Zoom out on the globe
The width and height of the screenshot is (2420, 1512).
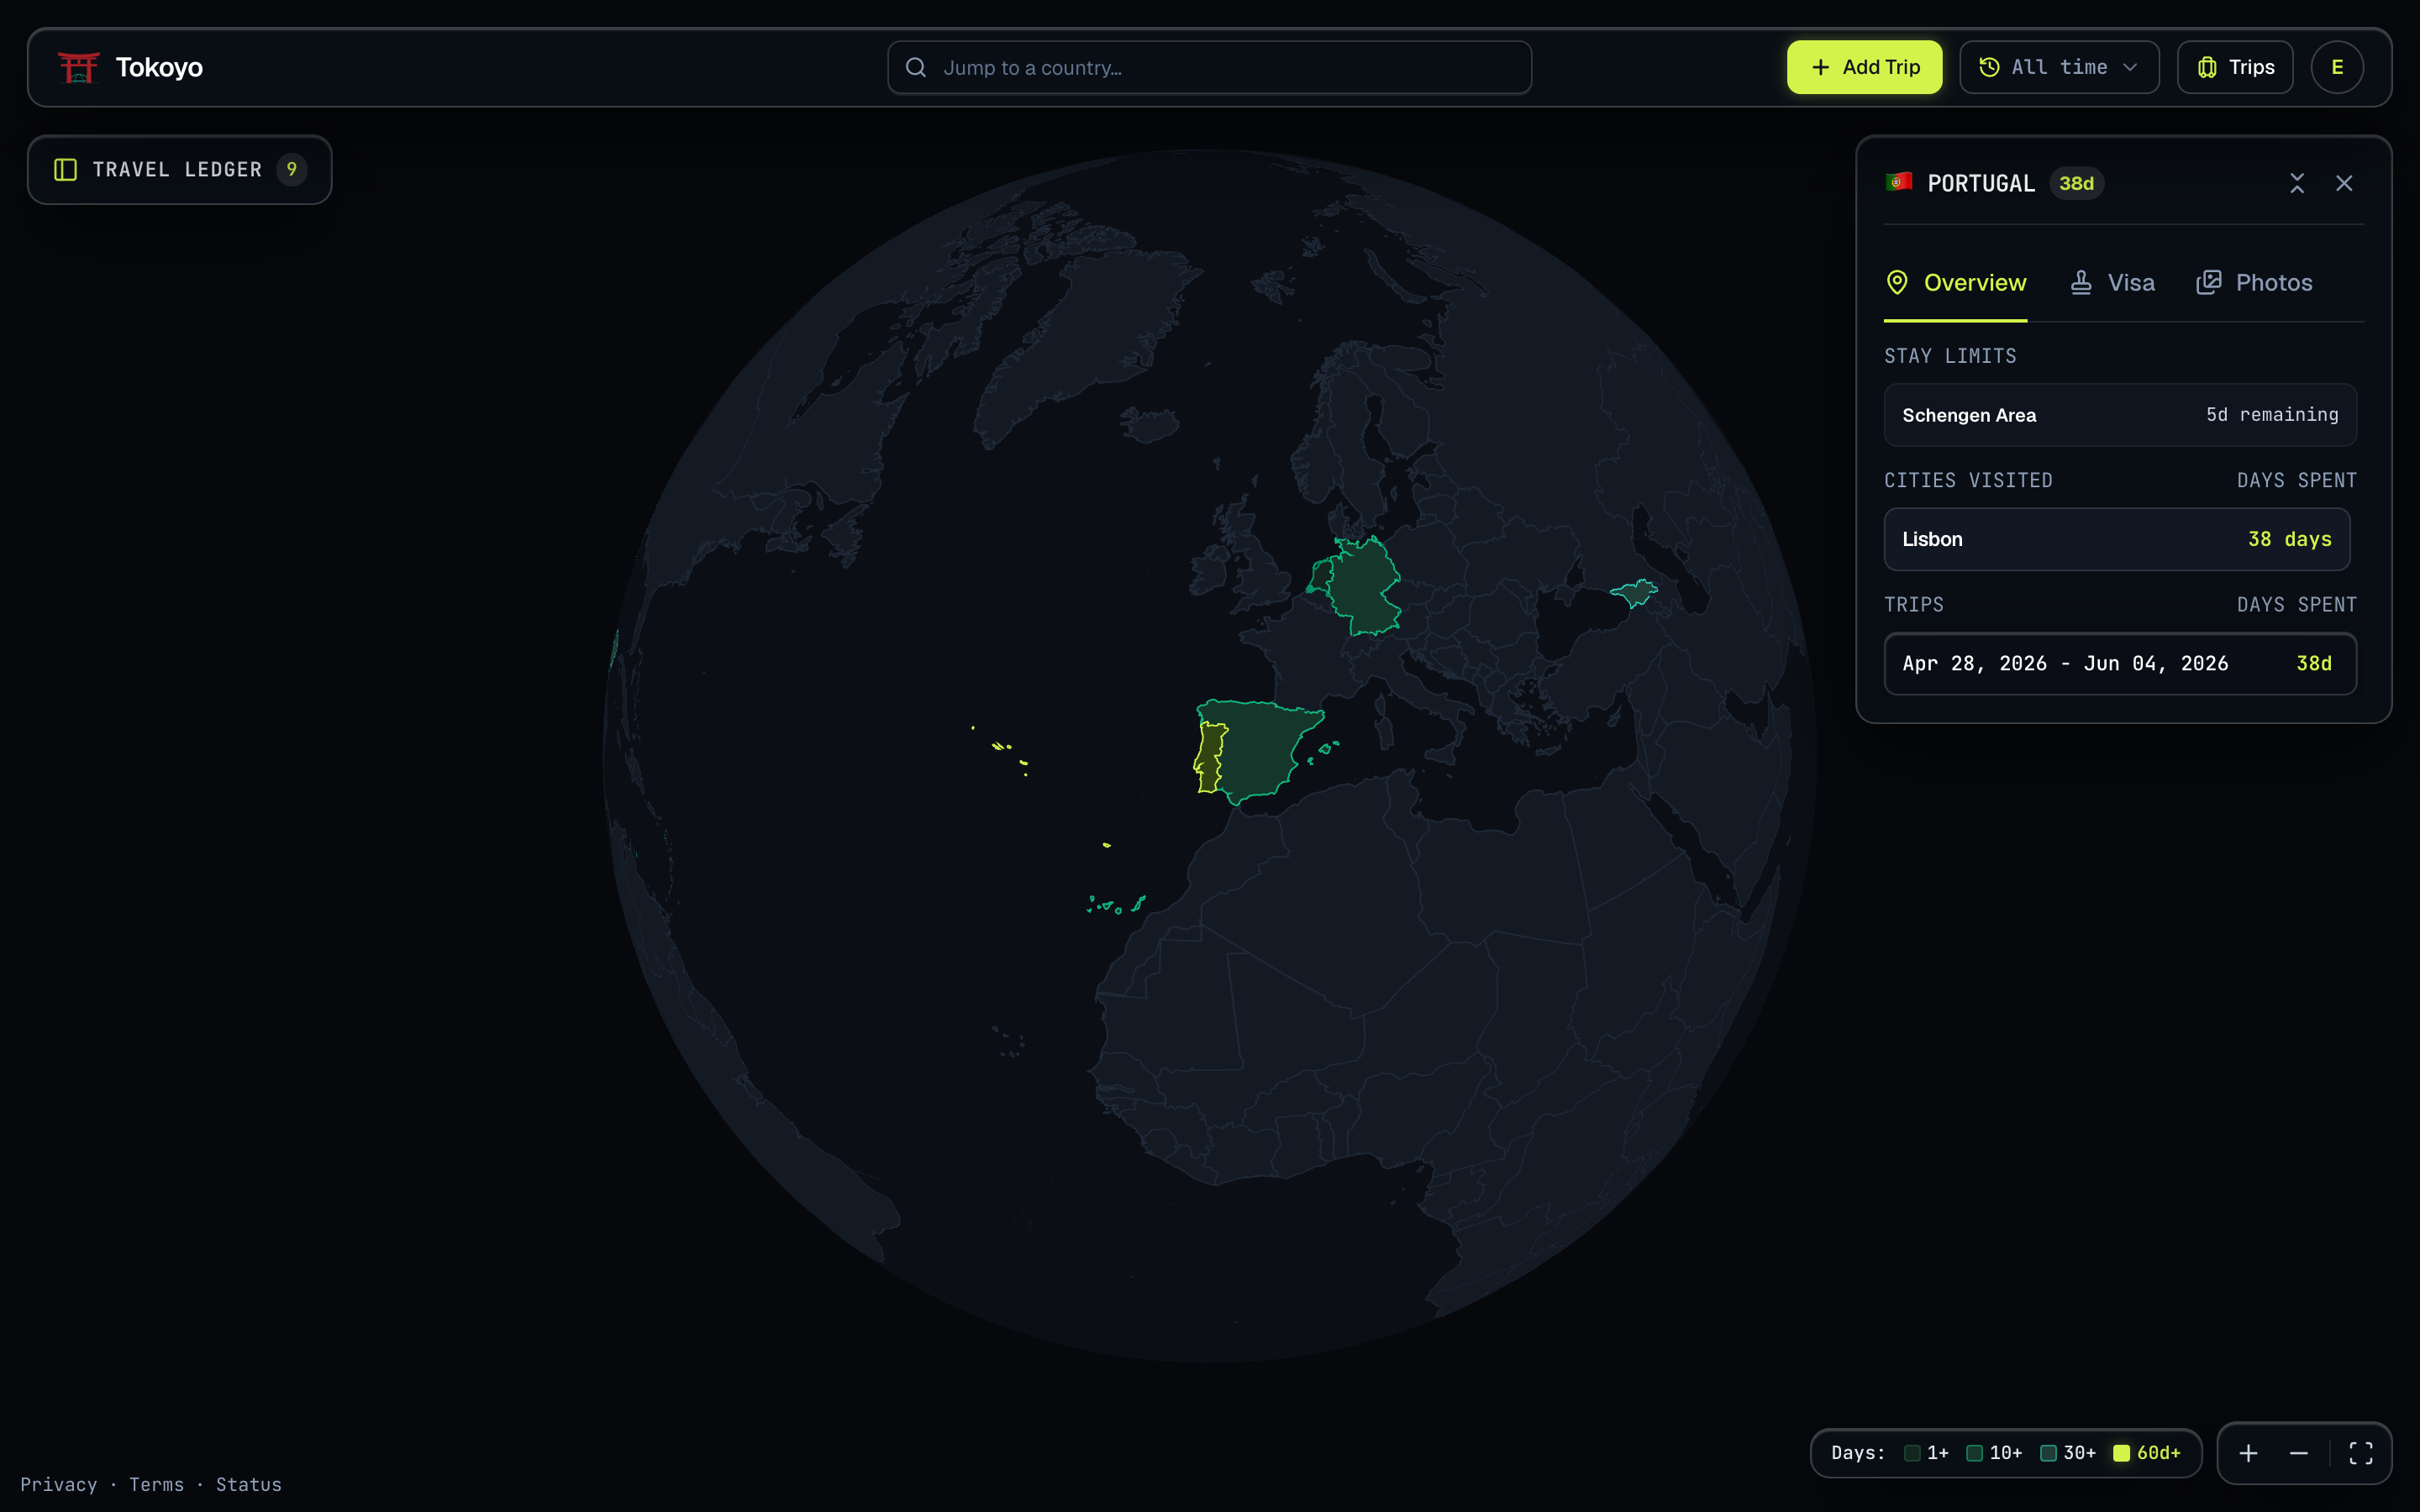point(2298,1453)
